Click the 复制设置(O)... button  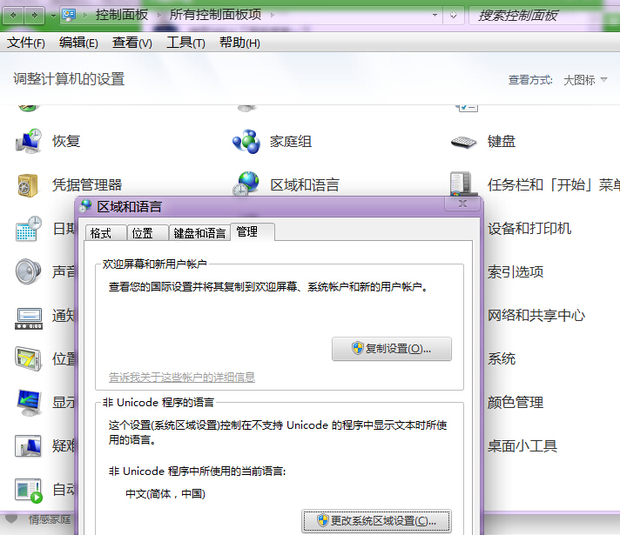tap(391, 349)
